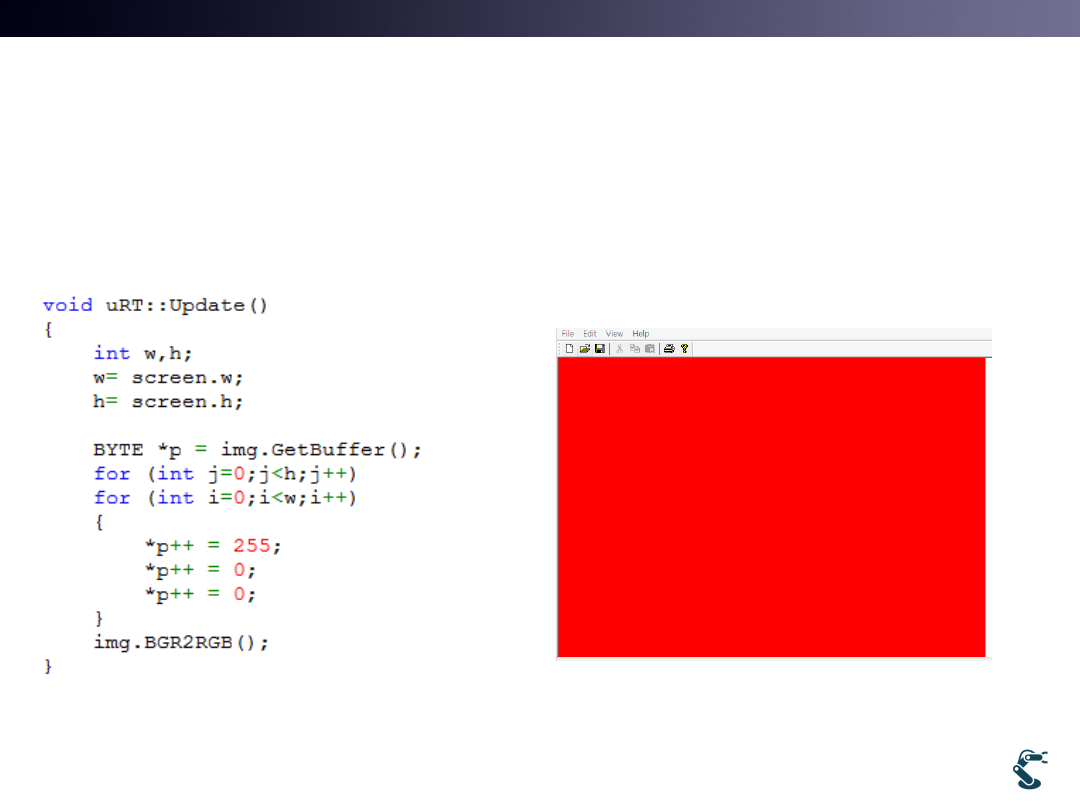This screenshot has width=1080, height=810.
Task: Open the File menu
Action: tap(568, 333)
